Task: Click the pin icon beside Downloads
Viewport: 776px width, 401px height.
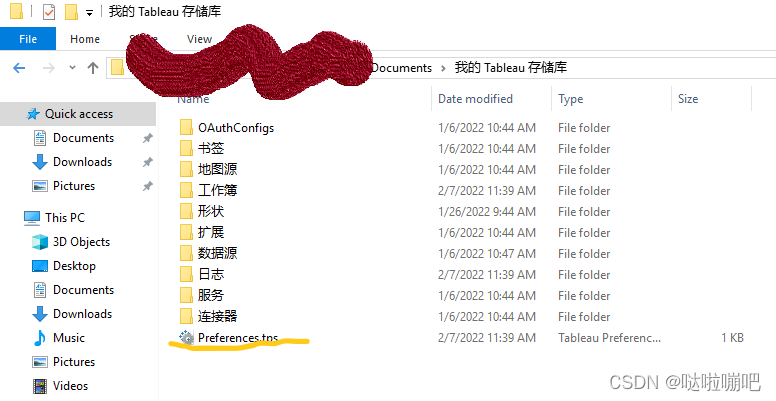Action: coord(147,162)
